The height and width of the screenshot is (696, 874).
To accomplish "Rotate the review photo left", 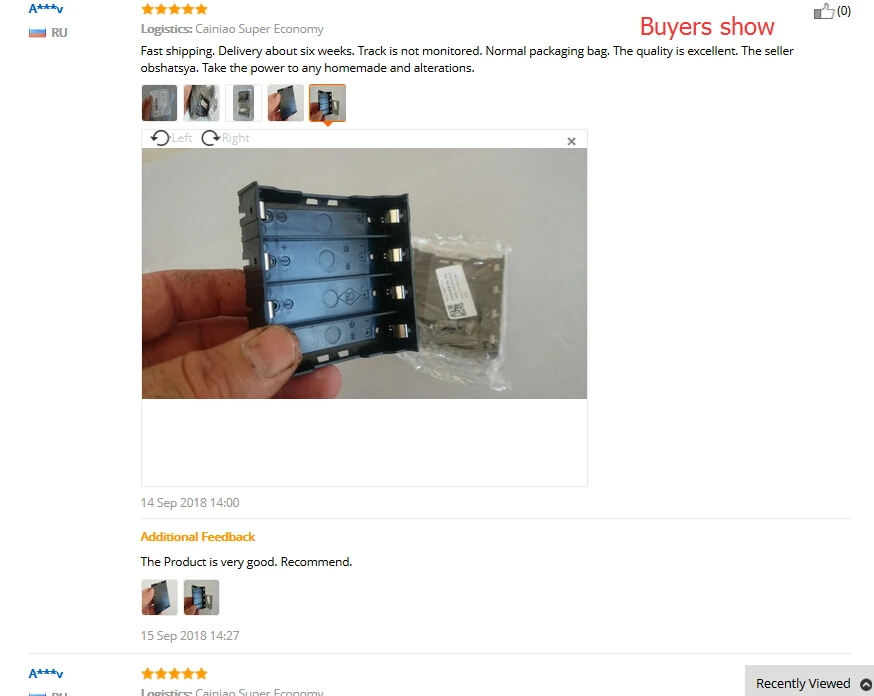I will [x=171, y=138].
